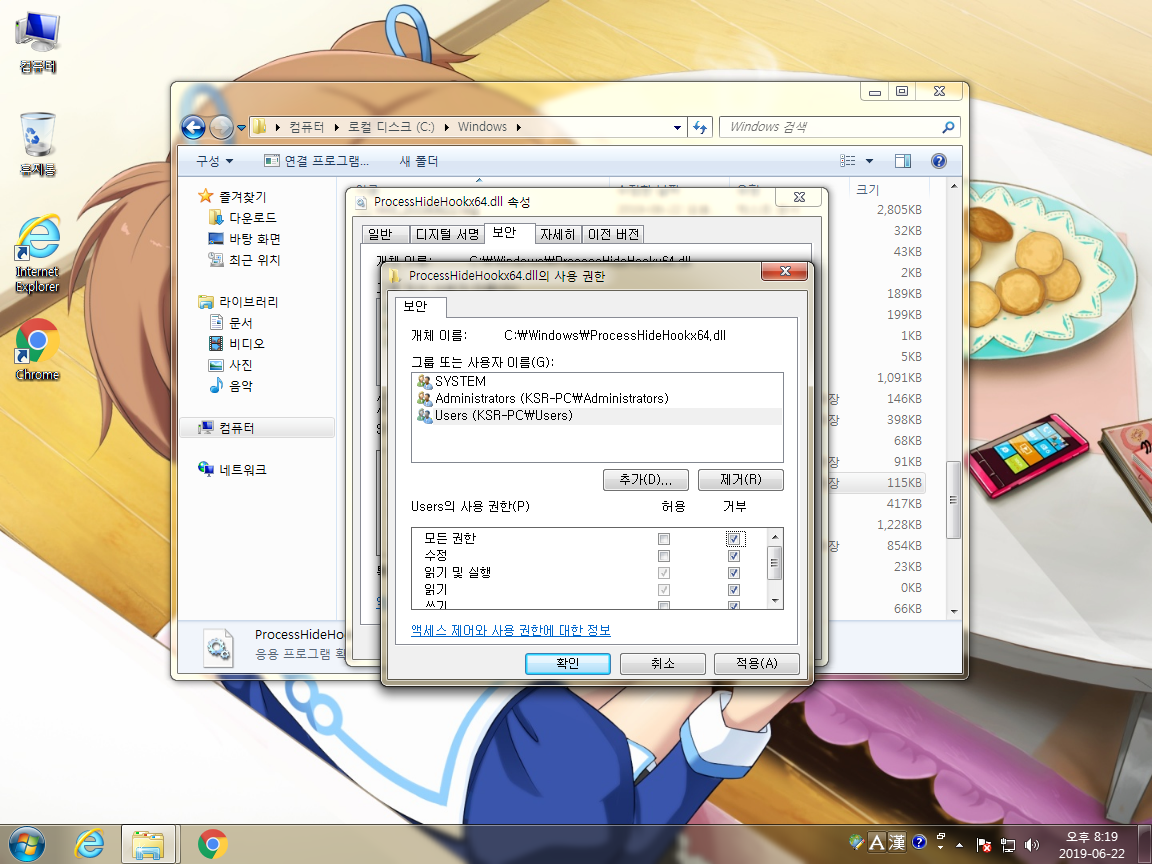Select Computer in navigation pane
The image size is (1152, 864).
(x=257, y=428)
